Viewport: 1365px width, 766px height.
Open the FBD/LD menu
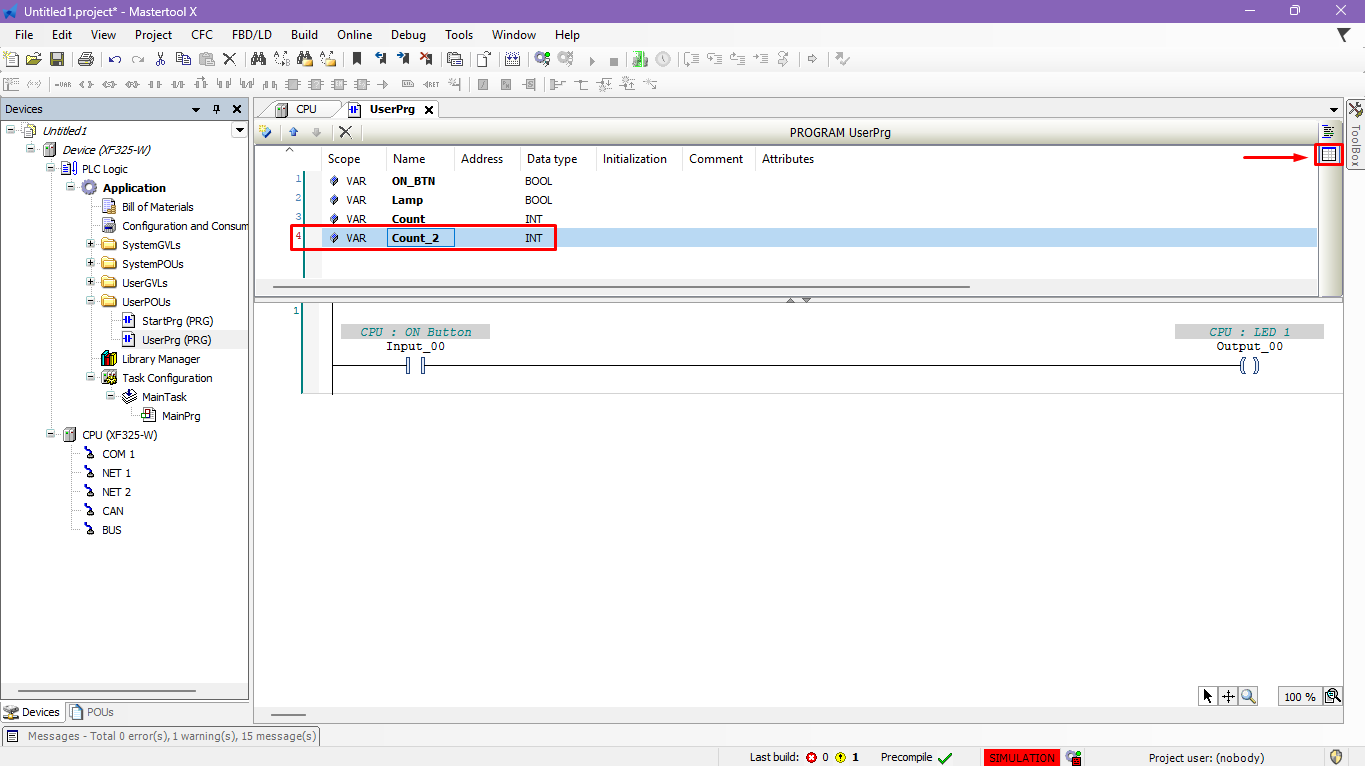coord(251,35)
